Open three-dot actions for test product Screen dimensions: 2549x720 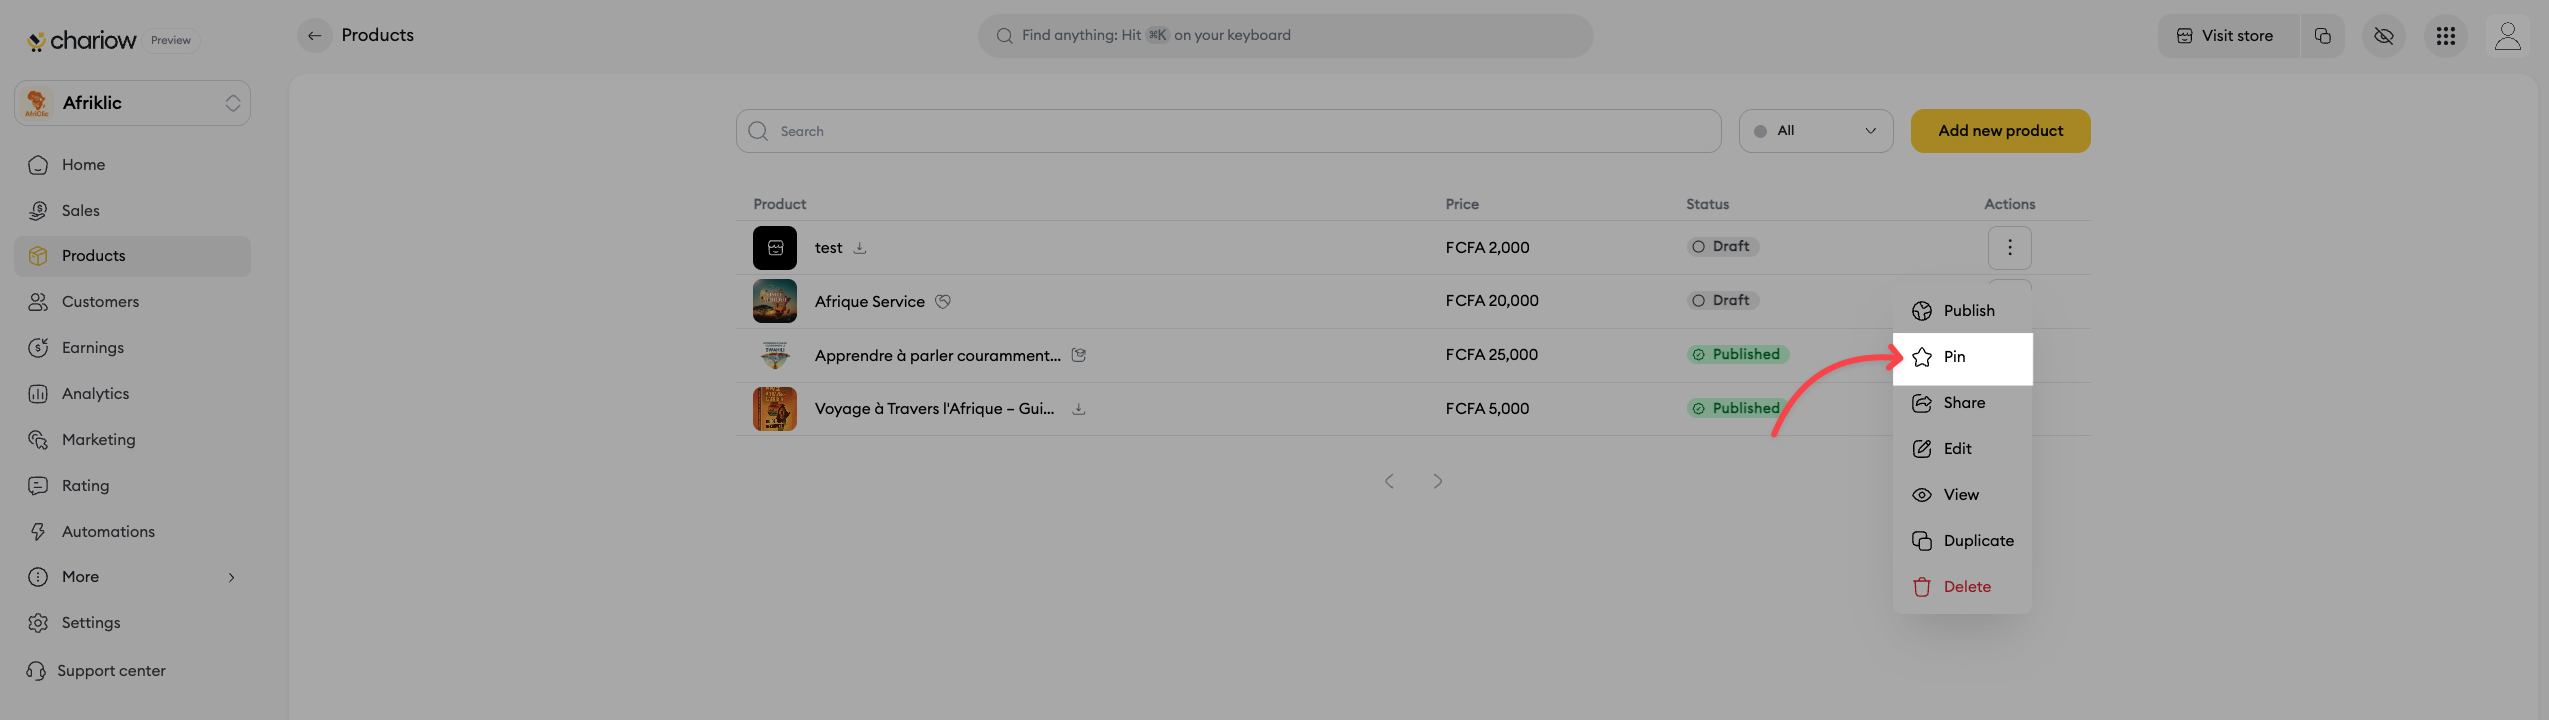tap(2009, 247)
